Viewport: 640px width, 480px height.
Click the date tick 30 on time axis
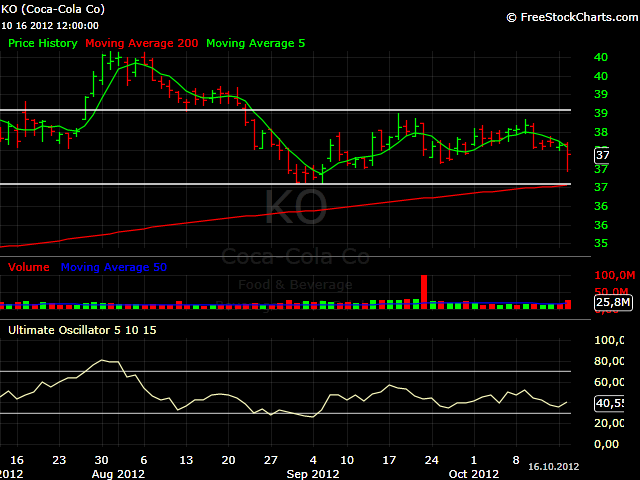point(102,460)
